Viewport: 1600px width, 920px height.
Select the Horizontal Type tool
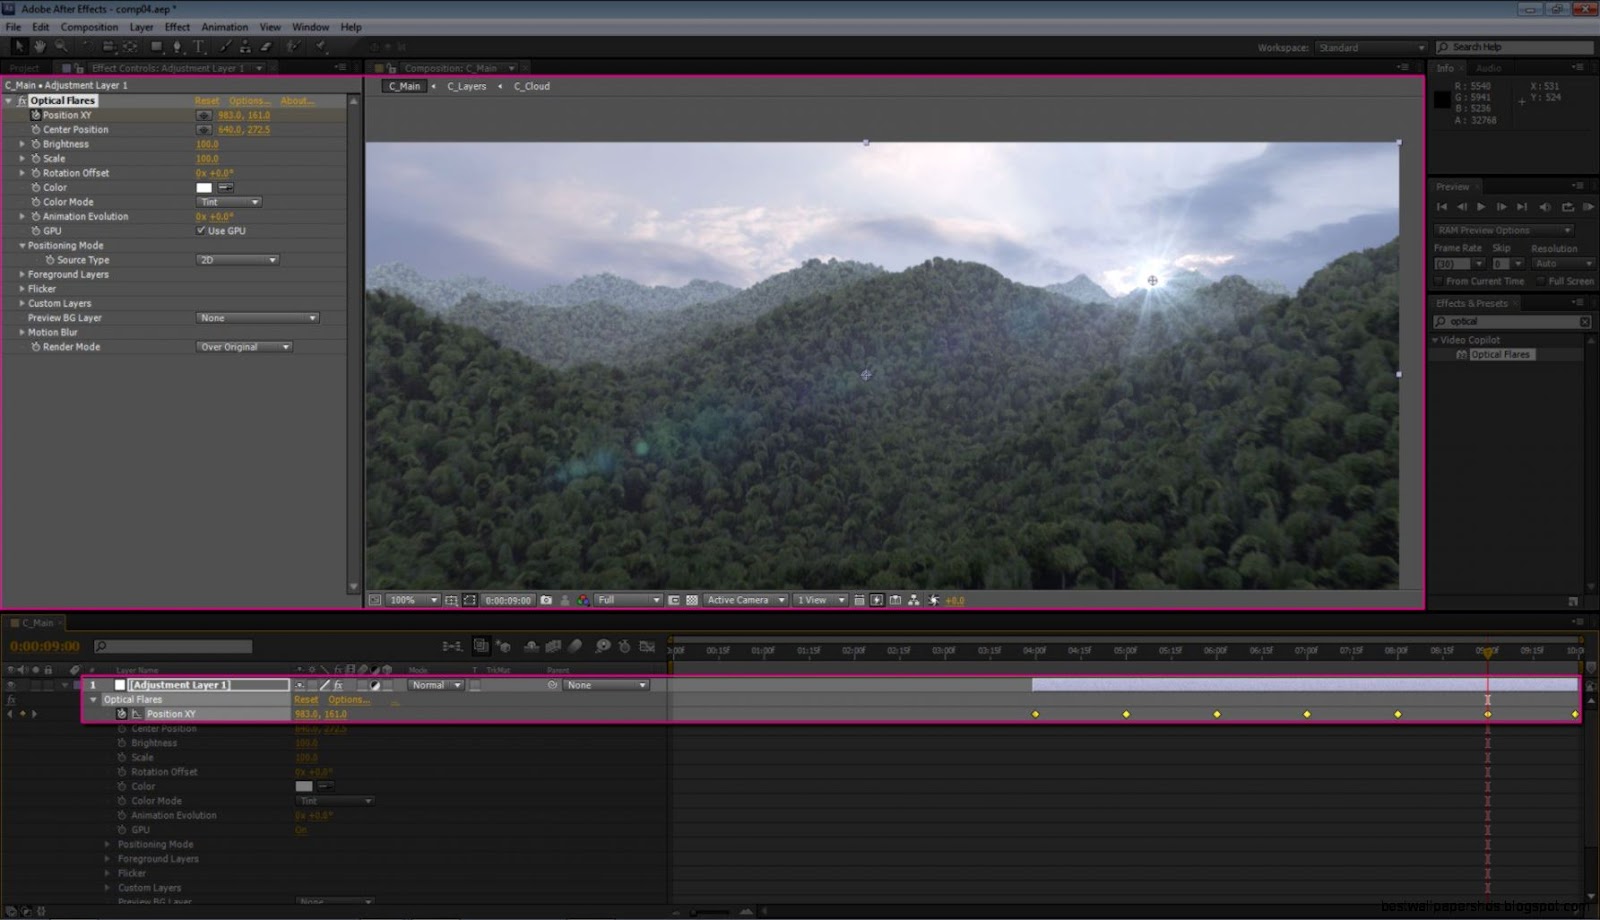pyautogui.click(x=198, y=47)
